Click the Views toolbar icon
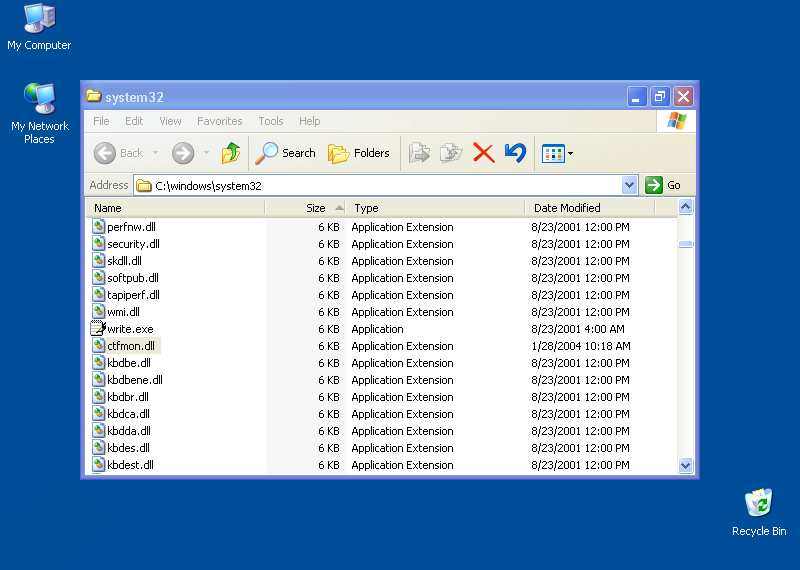The width and height of the screenshot is (800, 570). coord(553,153)
